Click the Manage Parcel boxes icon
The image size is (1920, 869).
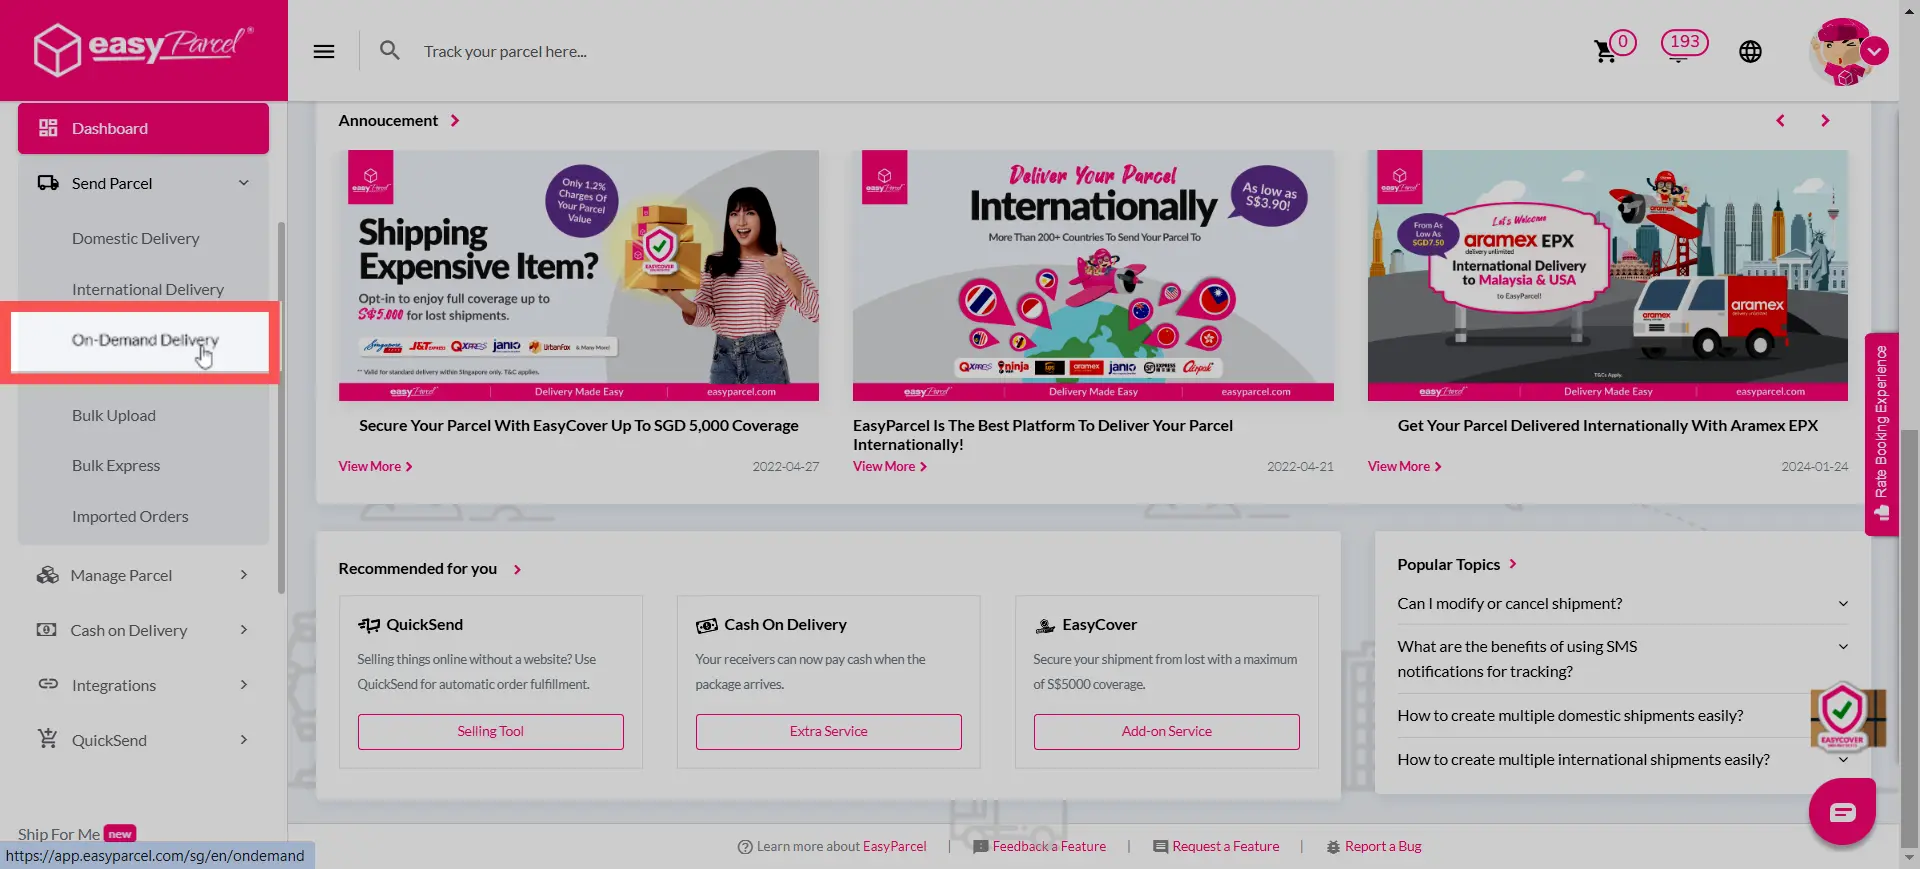click(x=47, y=575)
